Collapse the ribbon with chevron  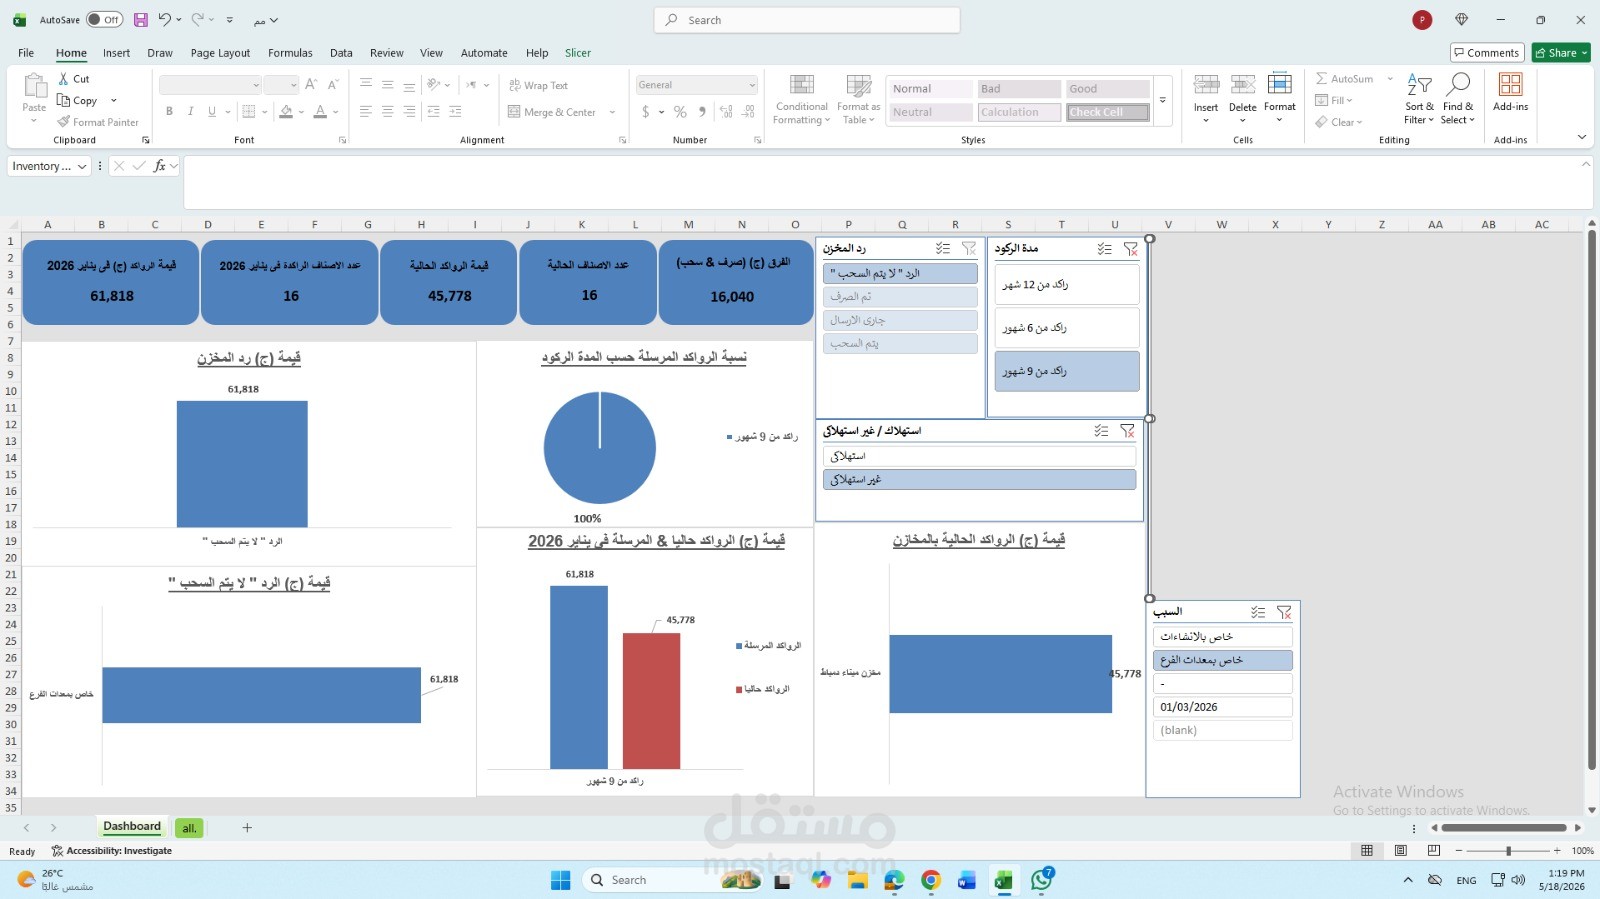pyautogui.click(x=1581, y=137)
